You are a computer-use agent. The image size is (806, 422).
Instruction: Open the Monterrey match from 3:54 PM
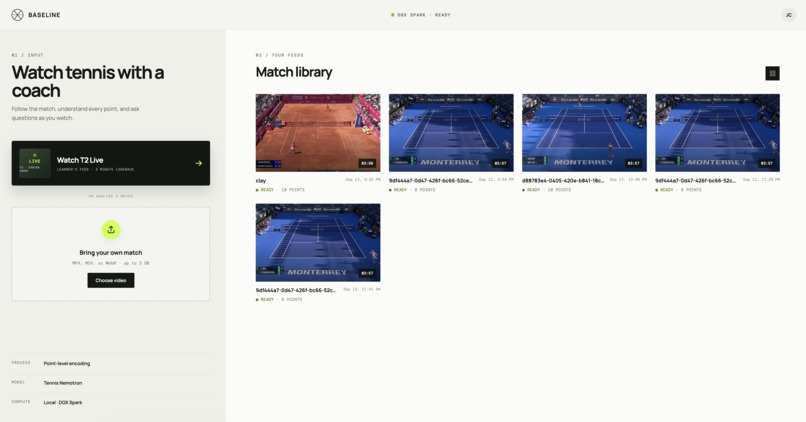[451, 133]
